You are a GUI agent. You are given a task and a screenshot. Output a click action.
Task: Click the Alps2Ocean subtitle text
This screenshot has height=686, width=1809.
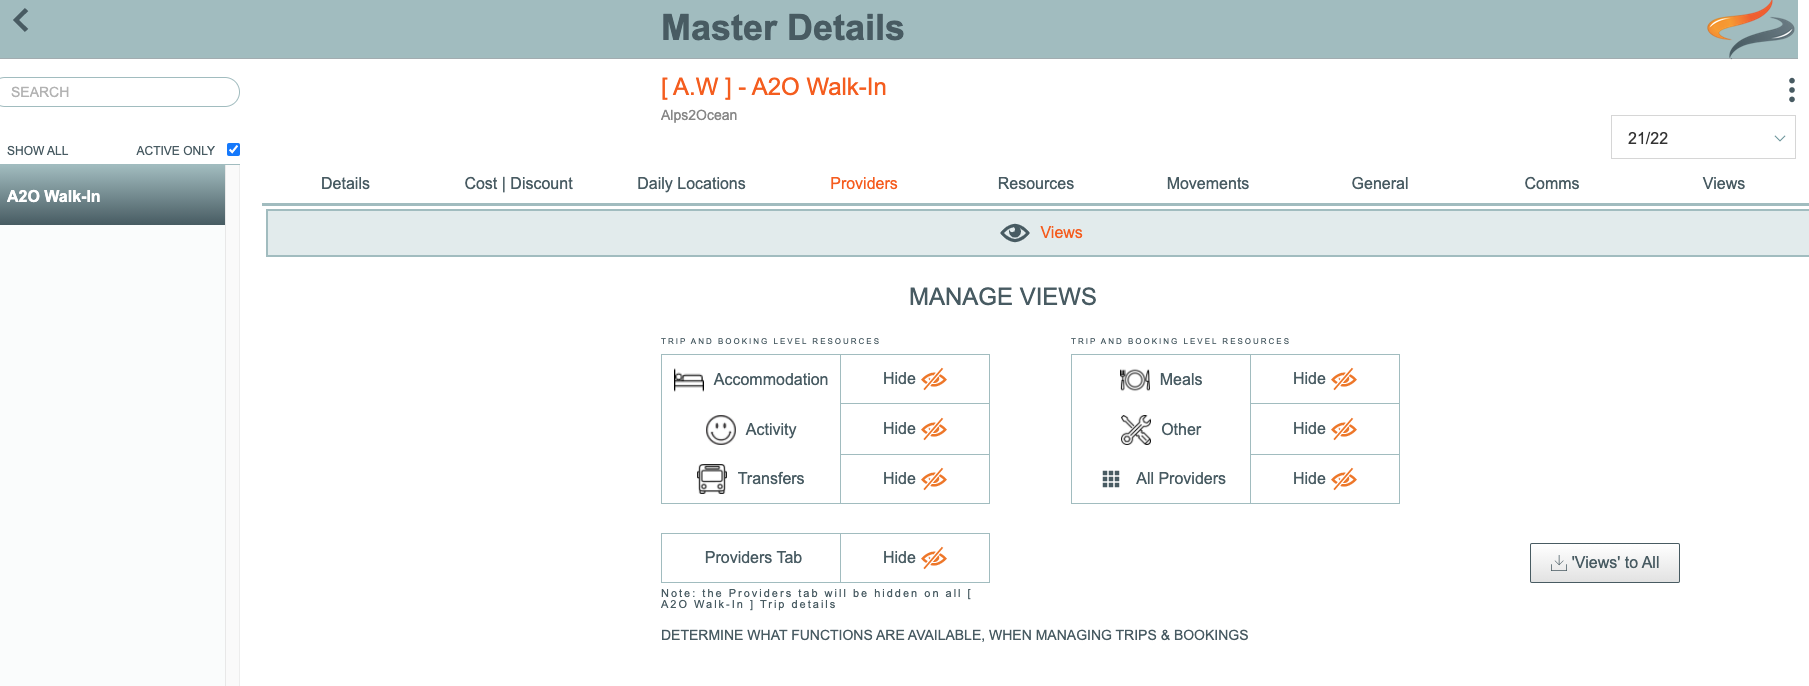tap(698, 116)
